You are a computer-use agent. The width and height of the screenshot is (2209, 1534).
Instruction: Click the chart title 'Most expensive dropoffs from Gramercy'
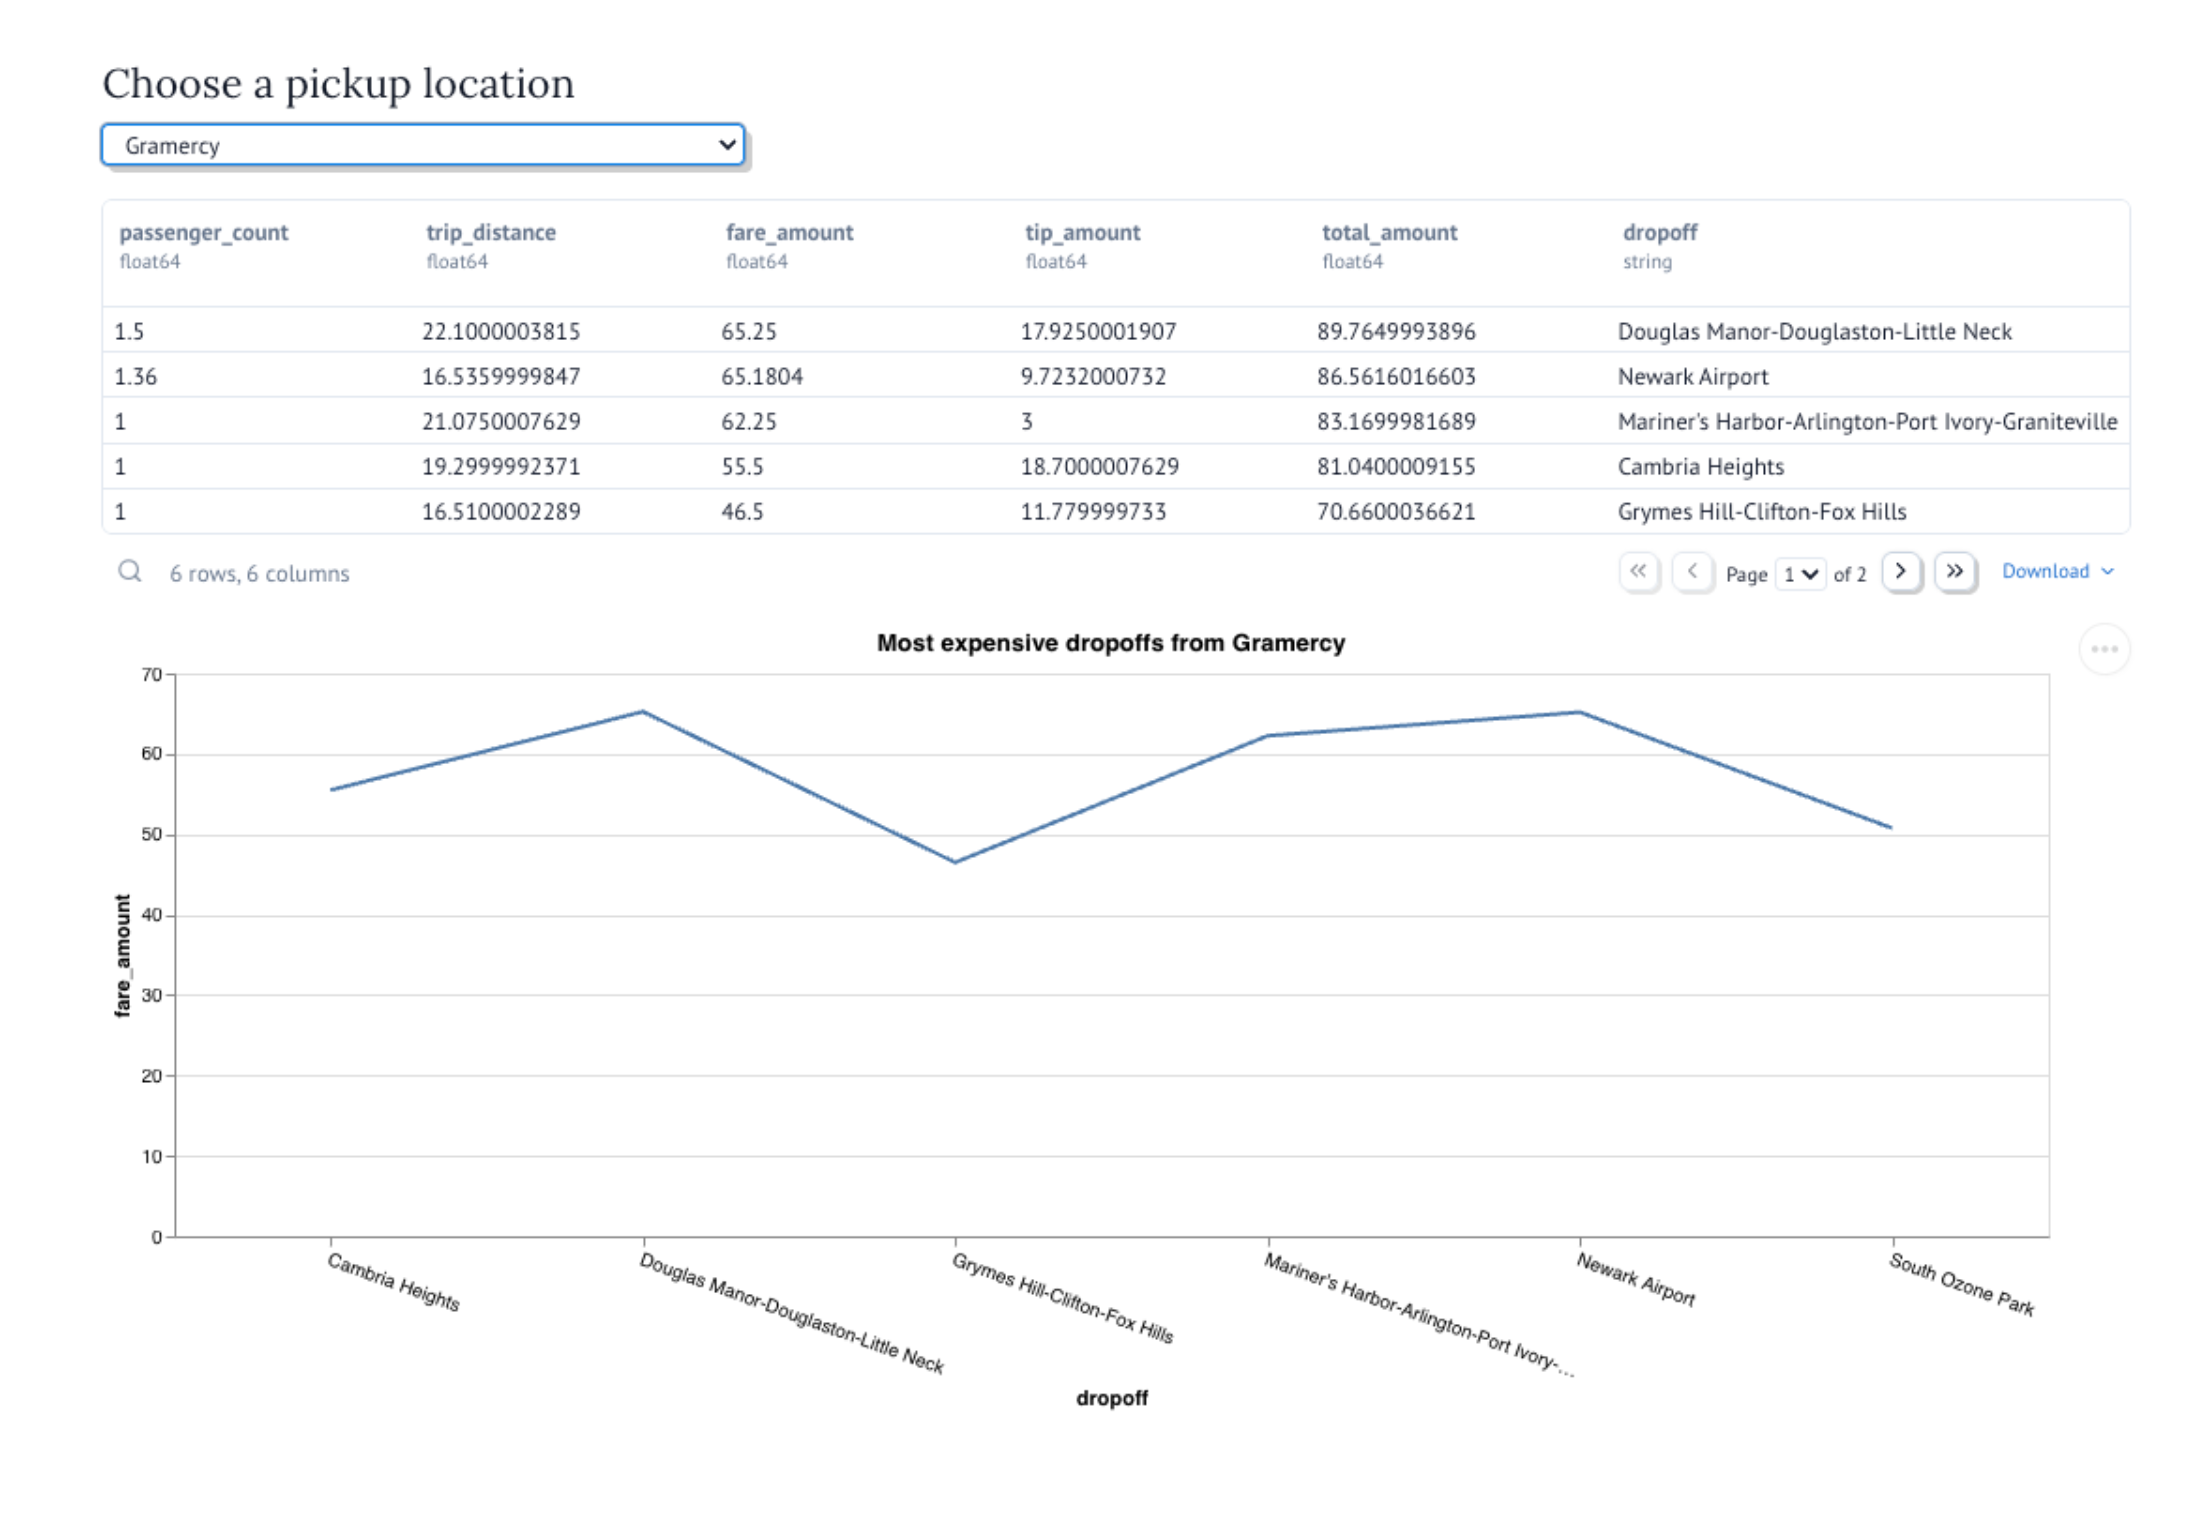pyautogui.click(x=1110, y=643)
